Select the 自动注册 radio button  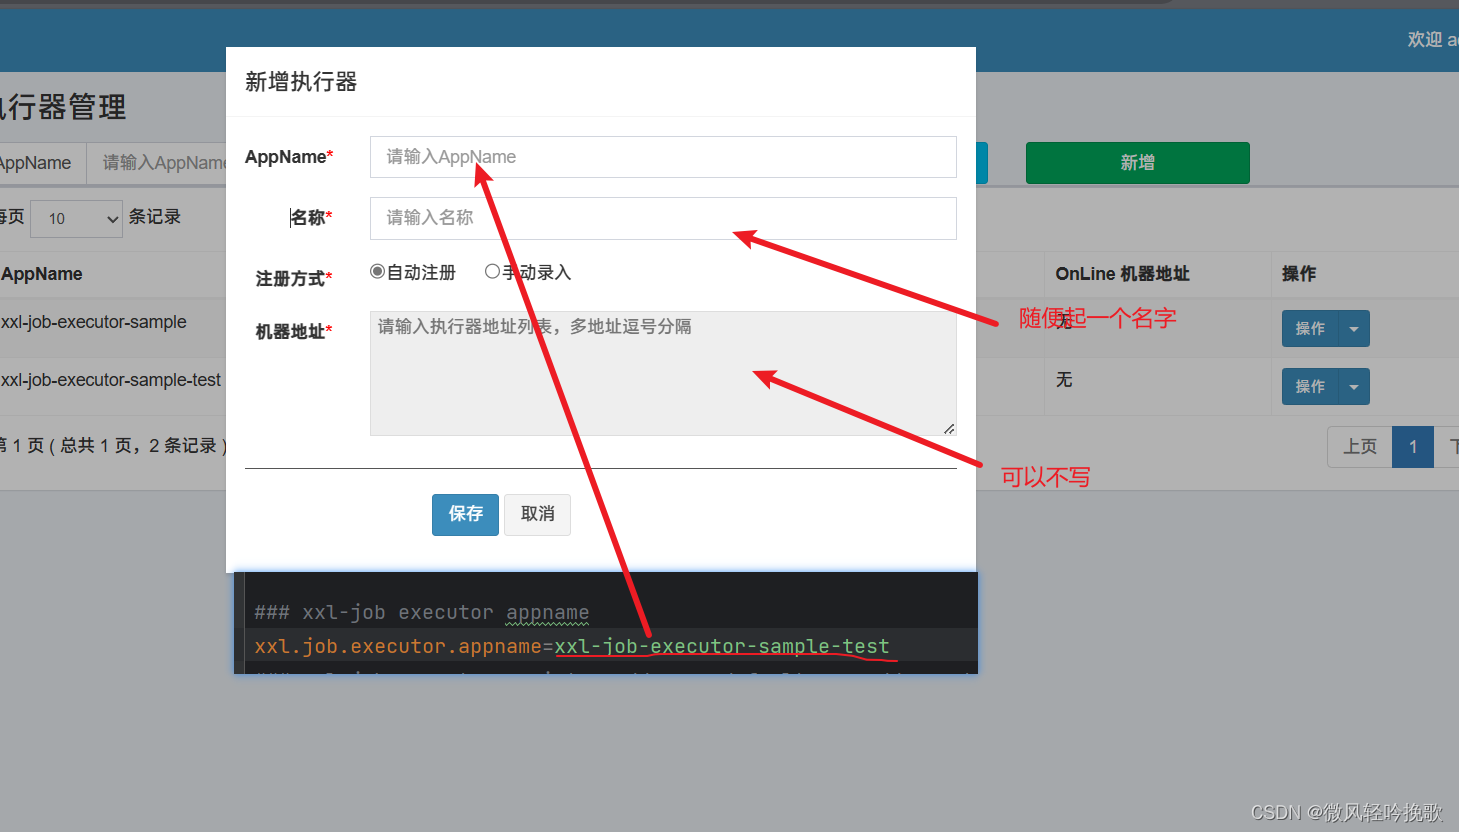coord(377,271)
